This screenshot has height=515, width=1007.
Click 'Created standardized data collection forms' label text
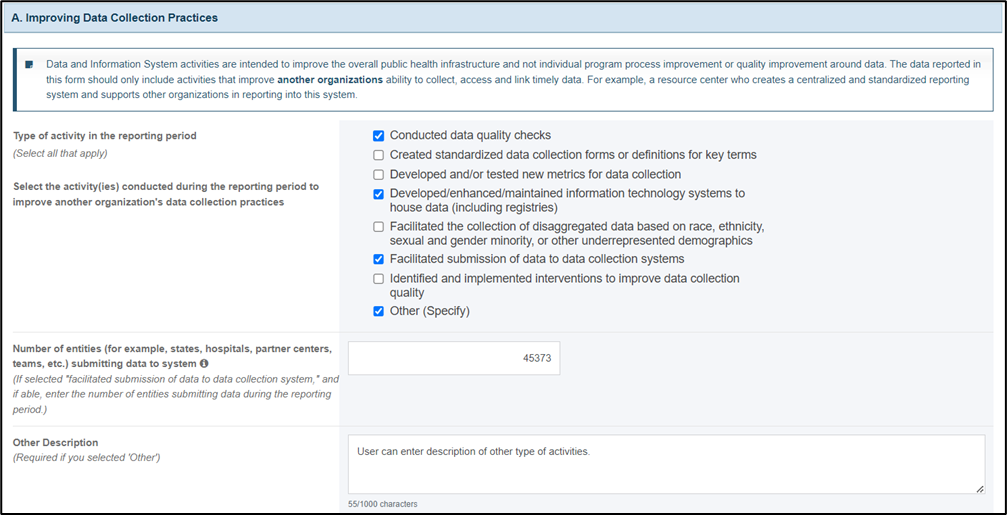pyautogui.click(x=574, y=155)
